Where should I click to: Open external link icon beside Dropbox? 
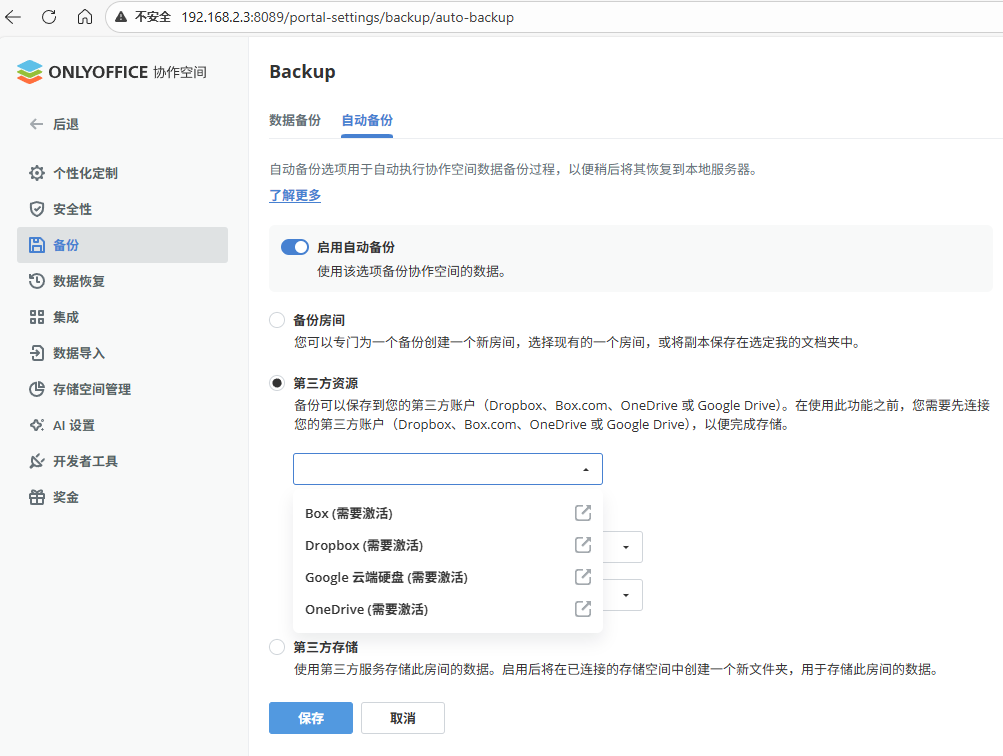[582, 545]
